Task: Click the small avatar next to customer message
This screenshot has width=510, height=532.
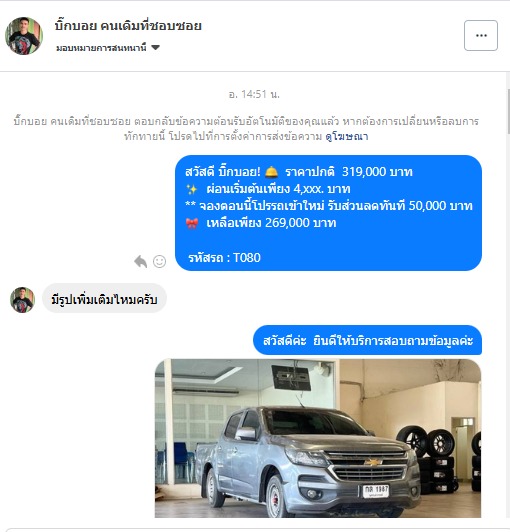Action: [22, 300]
